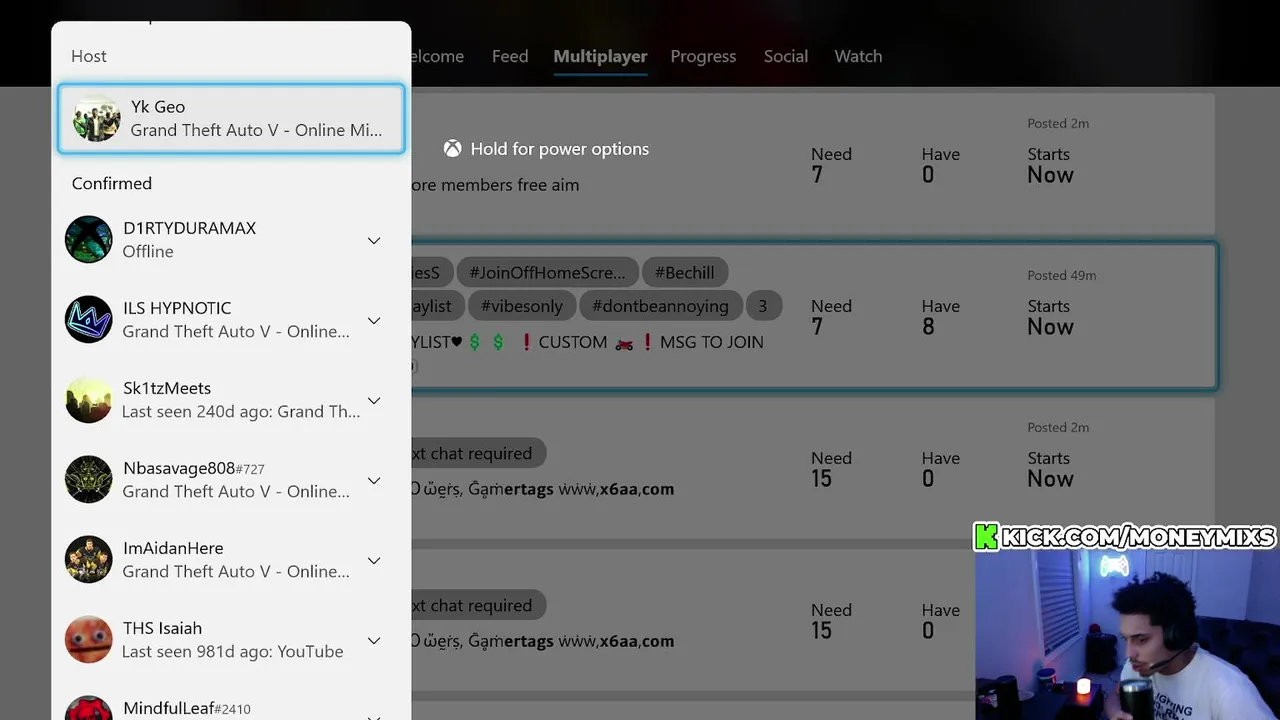Click Sk1tzMeets gamertag text
The image size is (1280, 720).
[167, 388]
